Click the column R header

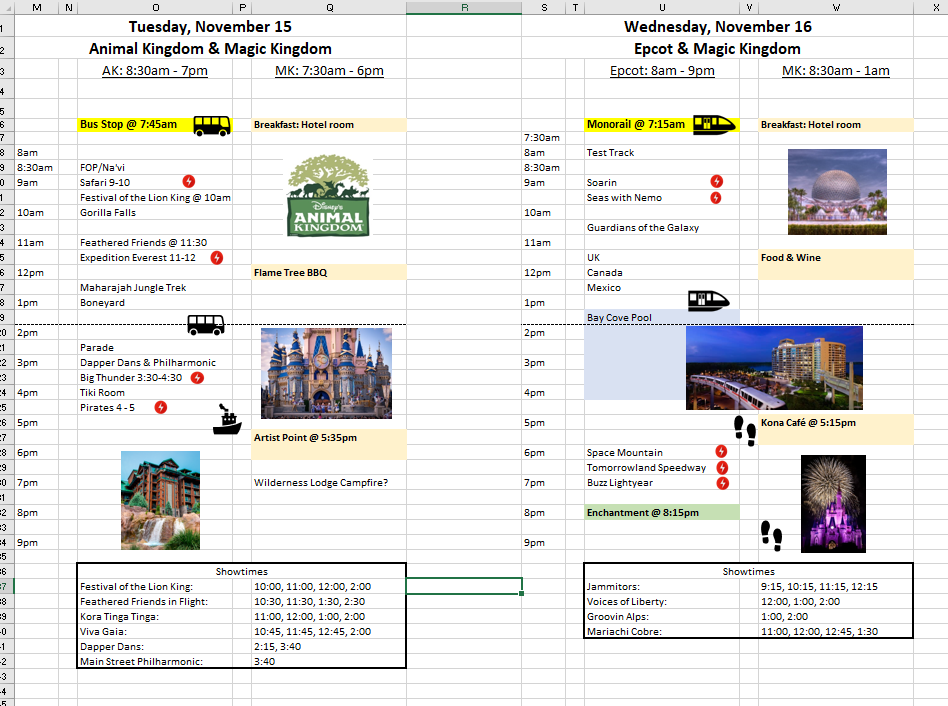click(x=464, y=8)
